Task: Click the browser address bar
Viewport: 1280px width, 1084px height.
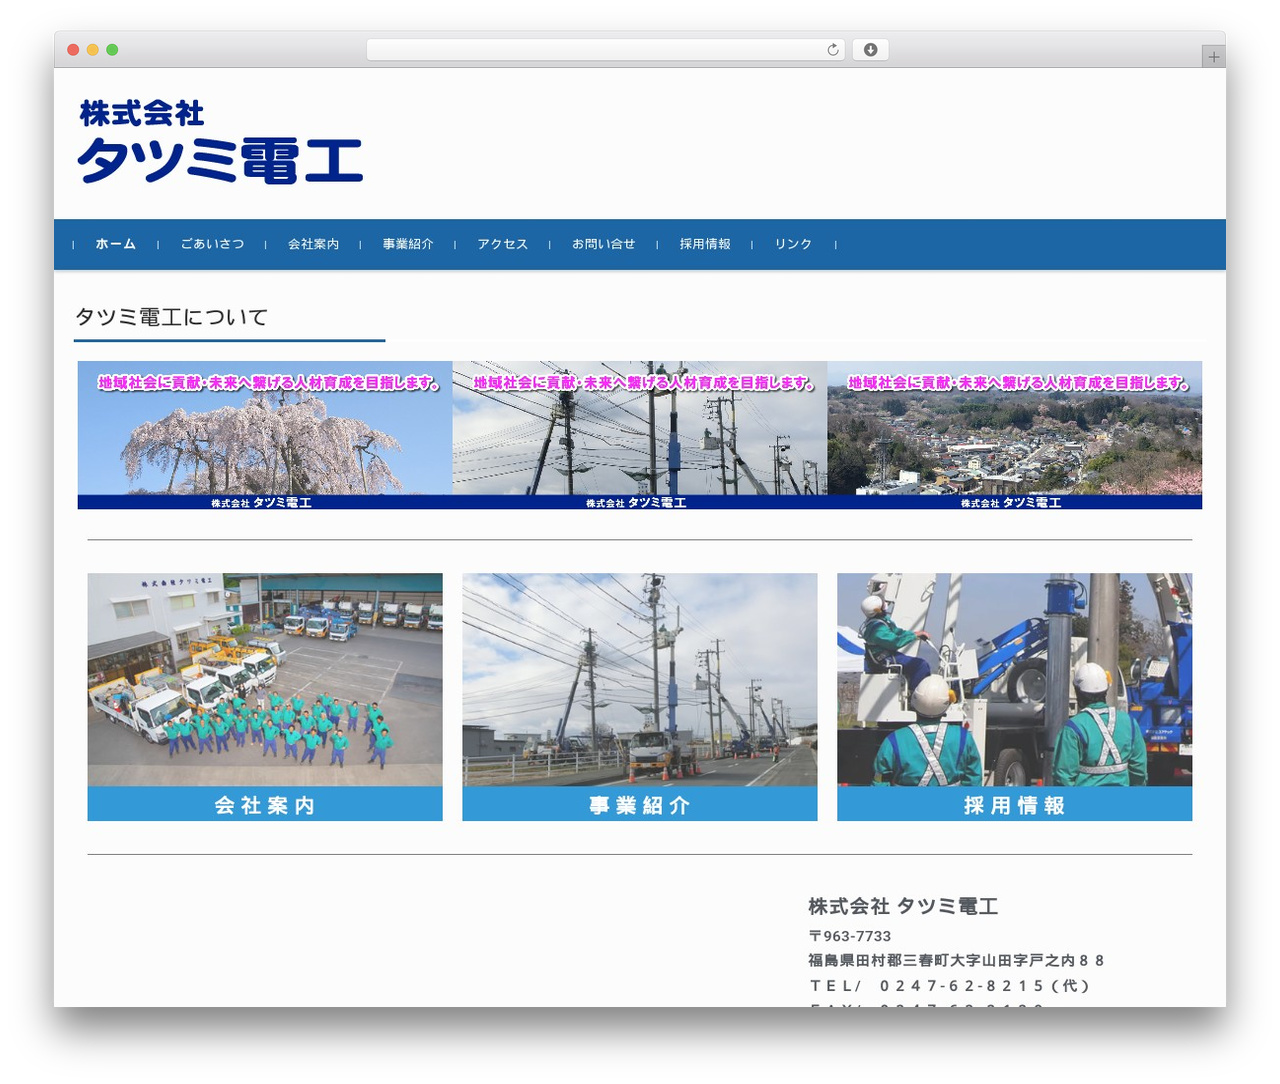Action: 606,50
